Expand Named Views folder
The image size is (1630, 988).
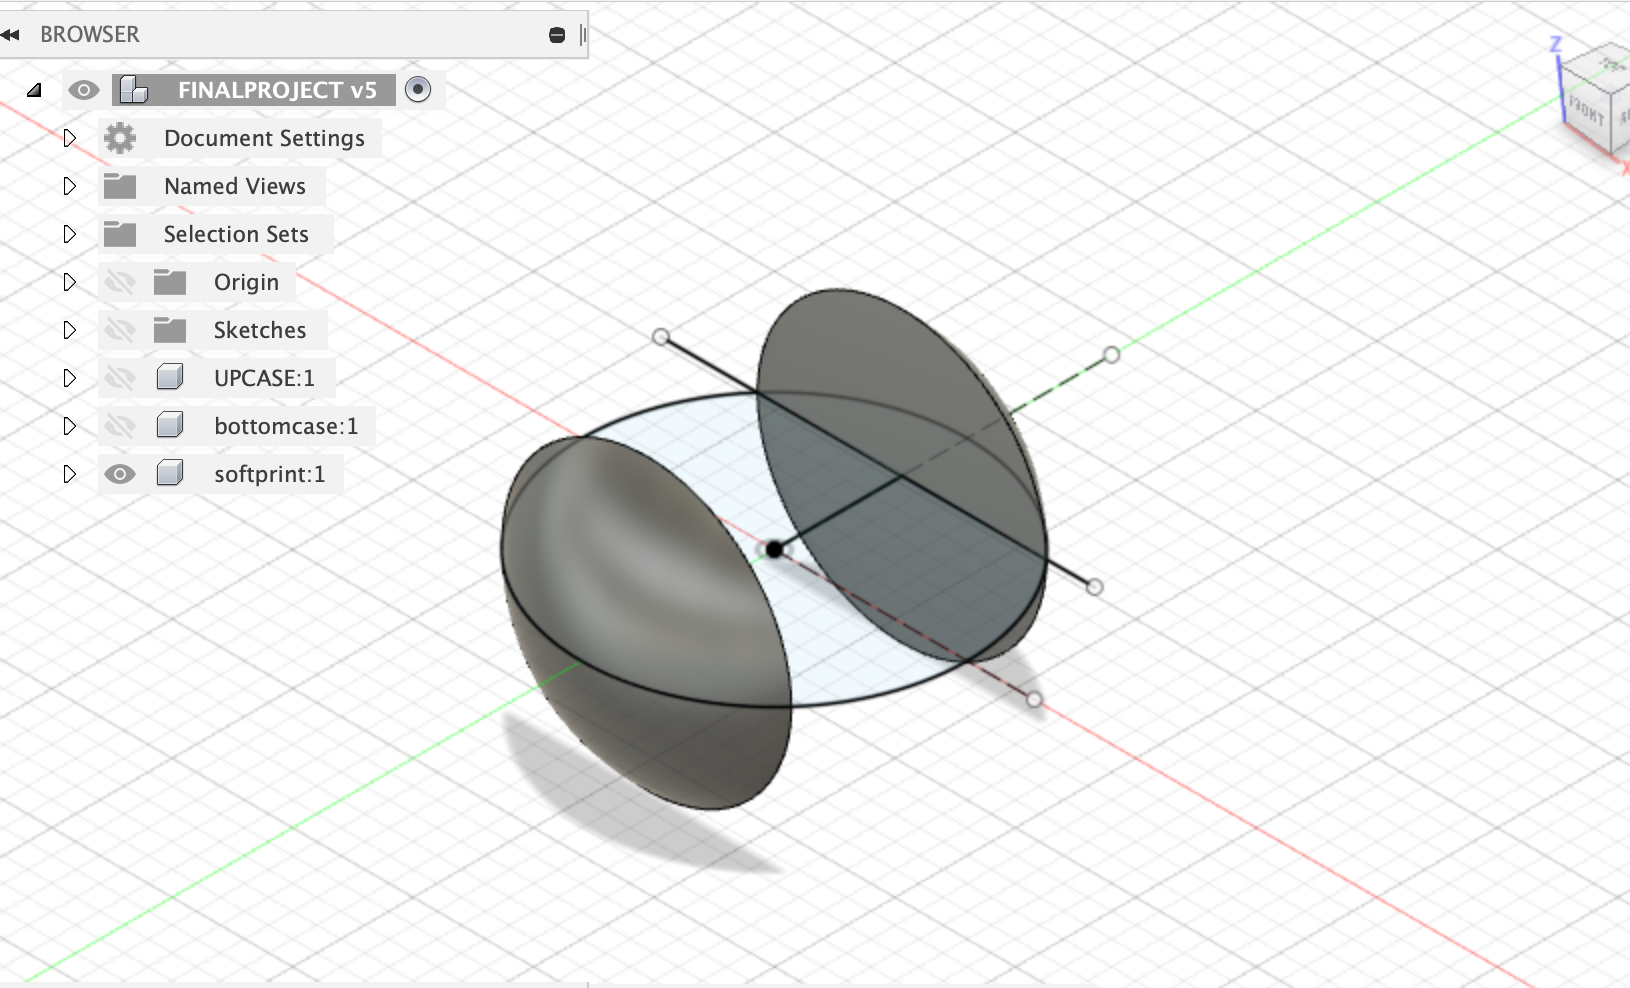tap(69, 186)
